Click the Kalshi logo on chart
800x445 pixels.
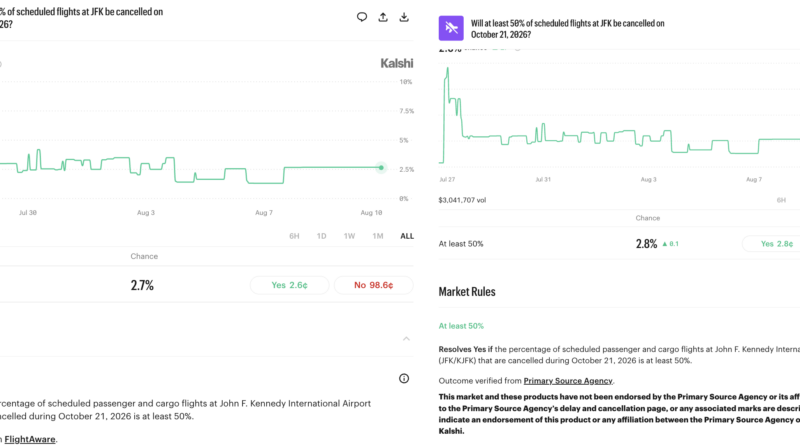pos(396,63)
